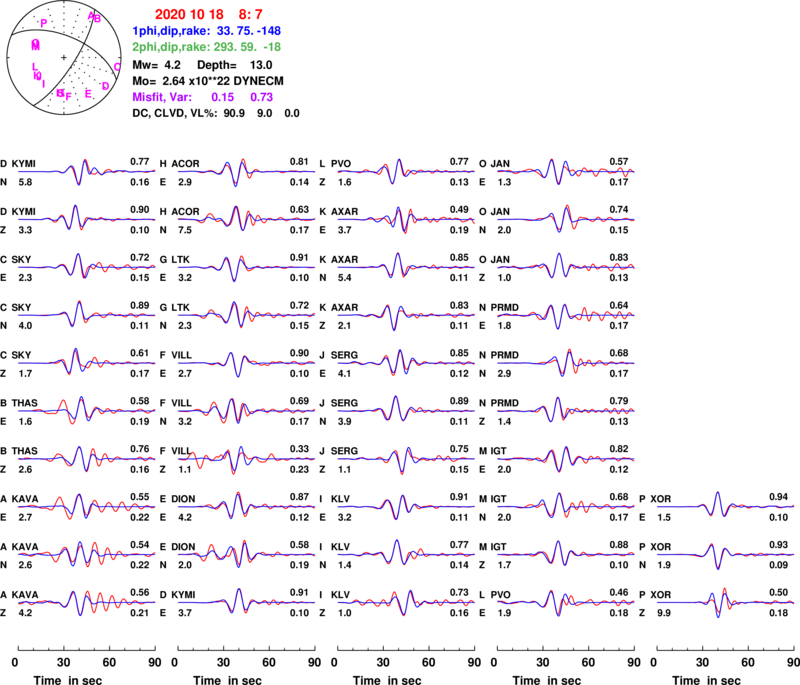This screenshot has width=800, height=685.
Task: Click the 'O JAN' label of Z component
Action: [x=494, y=260]
